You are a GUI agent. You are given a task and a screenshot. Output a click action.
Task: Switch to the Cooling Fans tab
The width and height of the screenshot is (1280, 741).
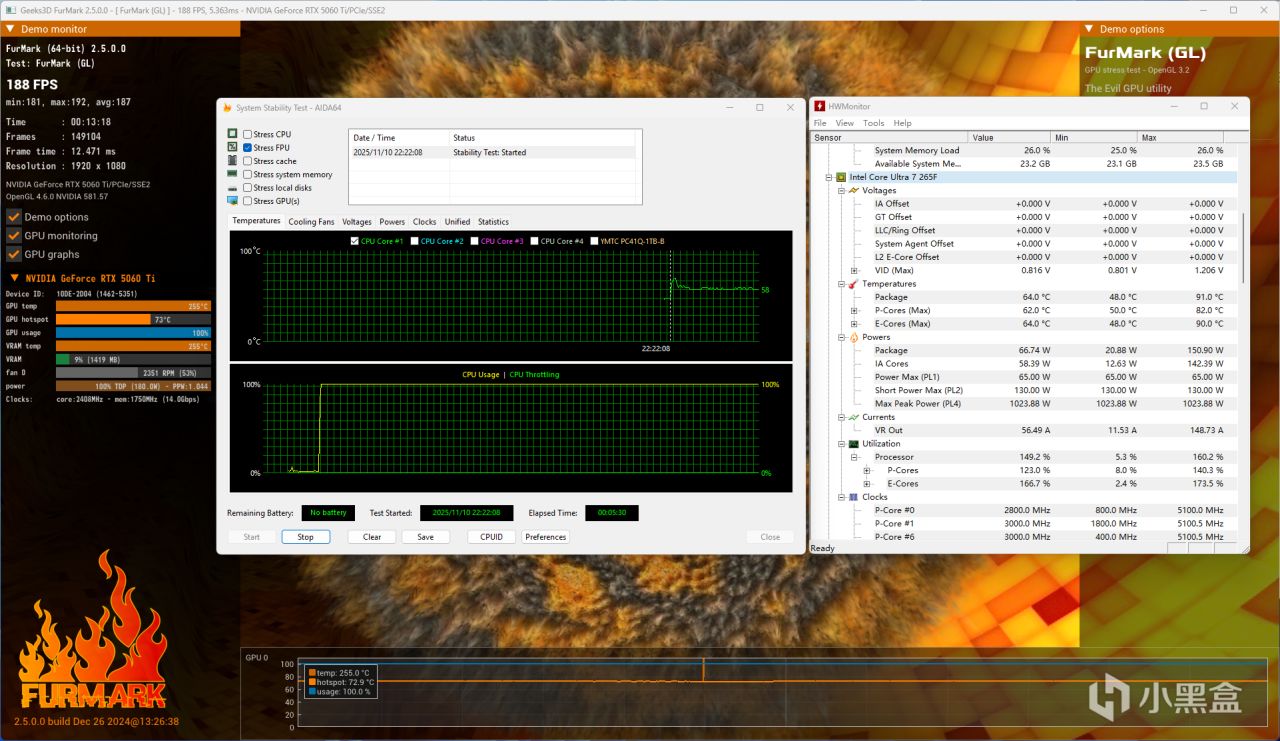coord(311,222)
